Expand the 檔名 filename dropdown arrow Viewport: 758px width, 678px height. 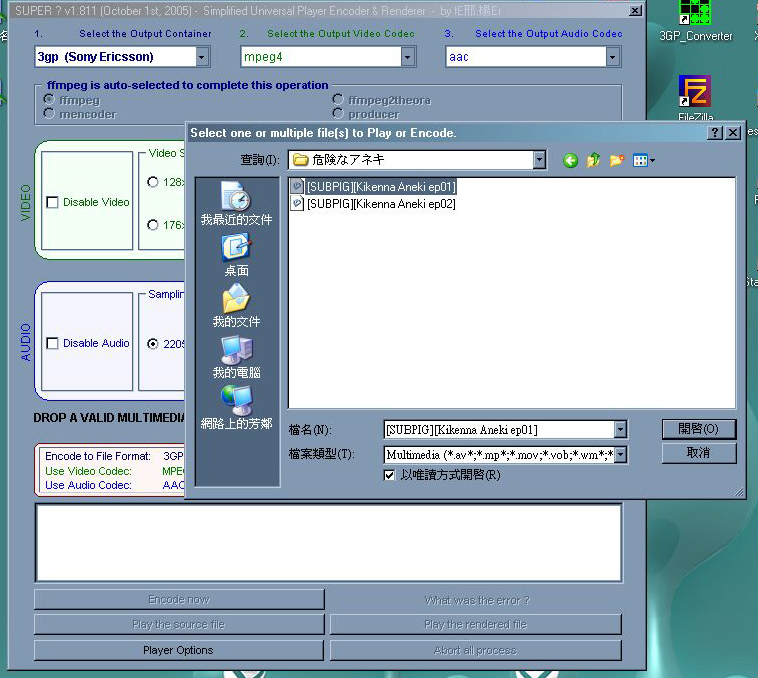(x=620, y=429)
